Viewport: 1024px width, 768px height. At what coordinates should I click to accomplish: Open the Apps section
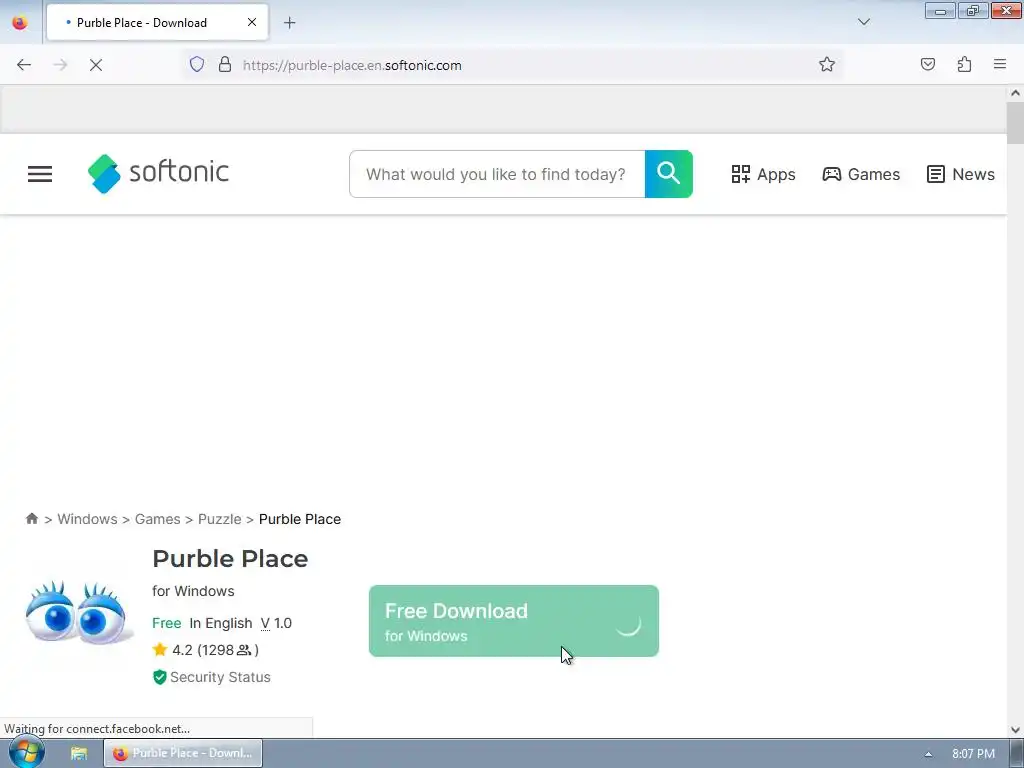(763, 174)
